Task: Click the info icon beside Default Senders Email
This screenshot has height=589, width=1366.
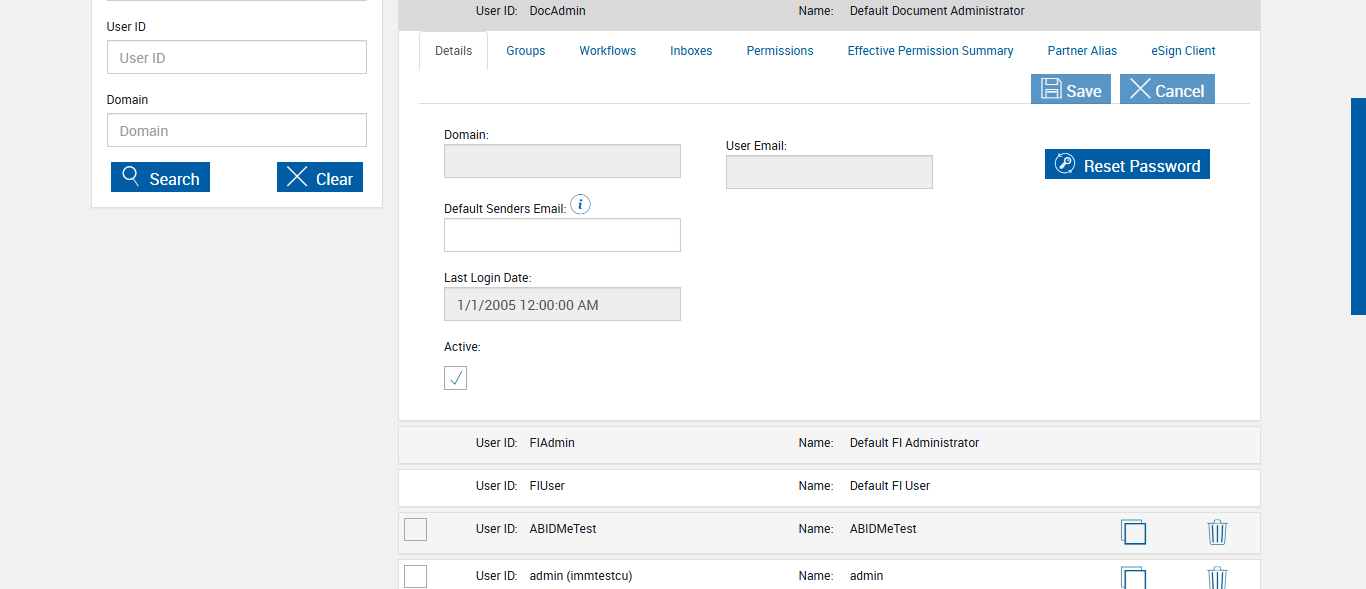Action: point(581,205)
